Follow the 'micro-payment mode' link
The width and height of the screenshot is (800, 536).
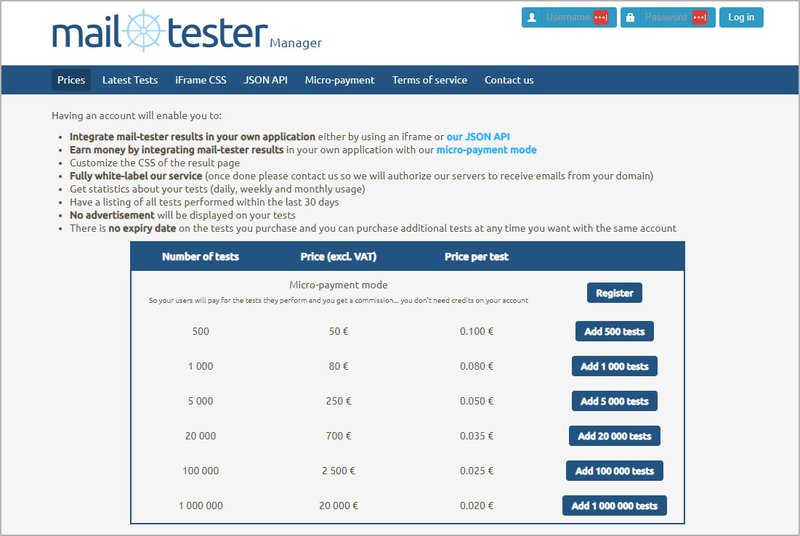486,150
